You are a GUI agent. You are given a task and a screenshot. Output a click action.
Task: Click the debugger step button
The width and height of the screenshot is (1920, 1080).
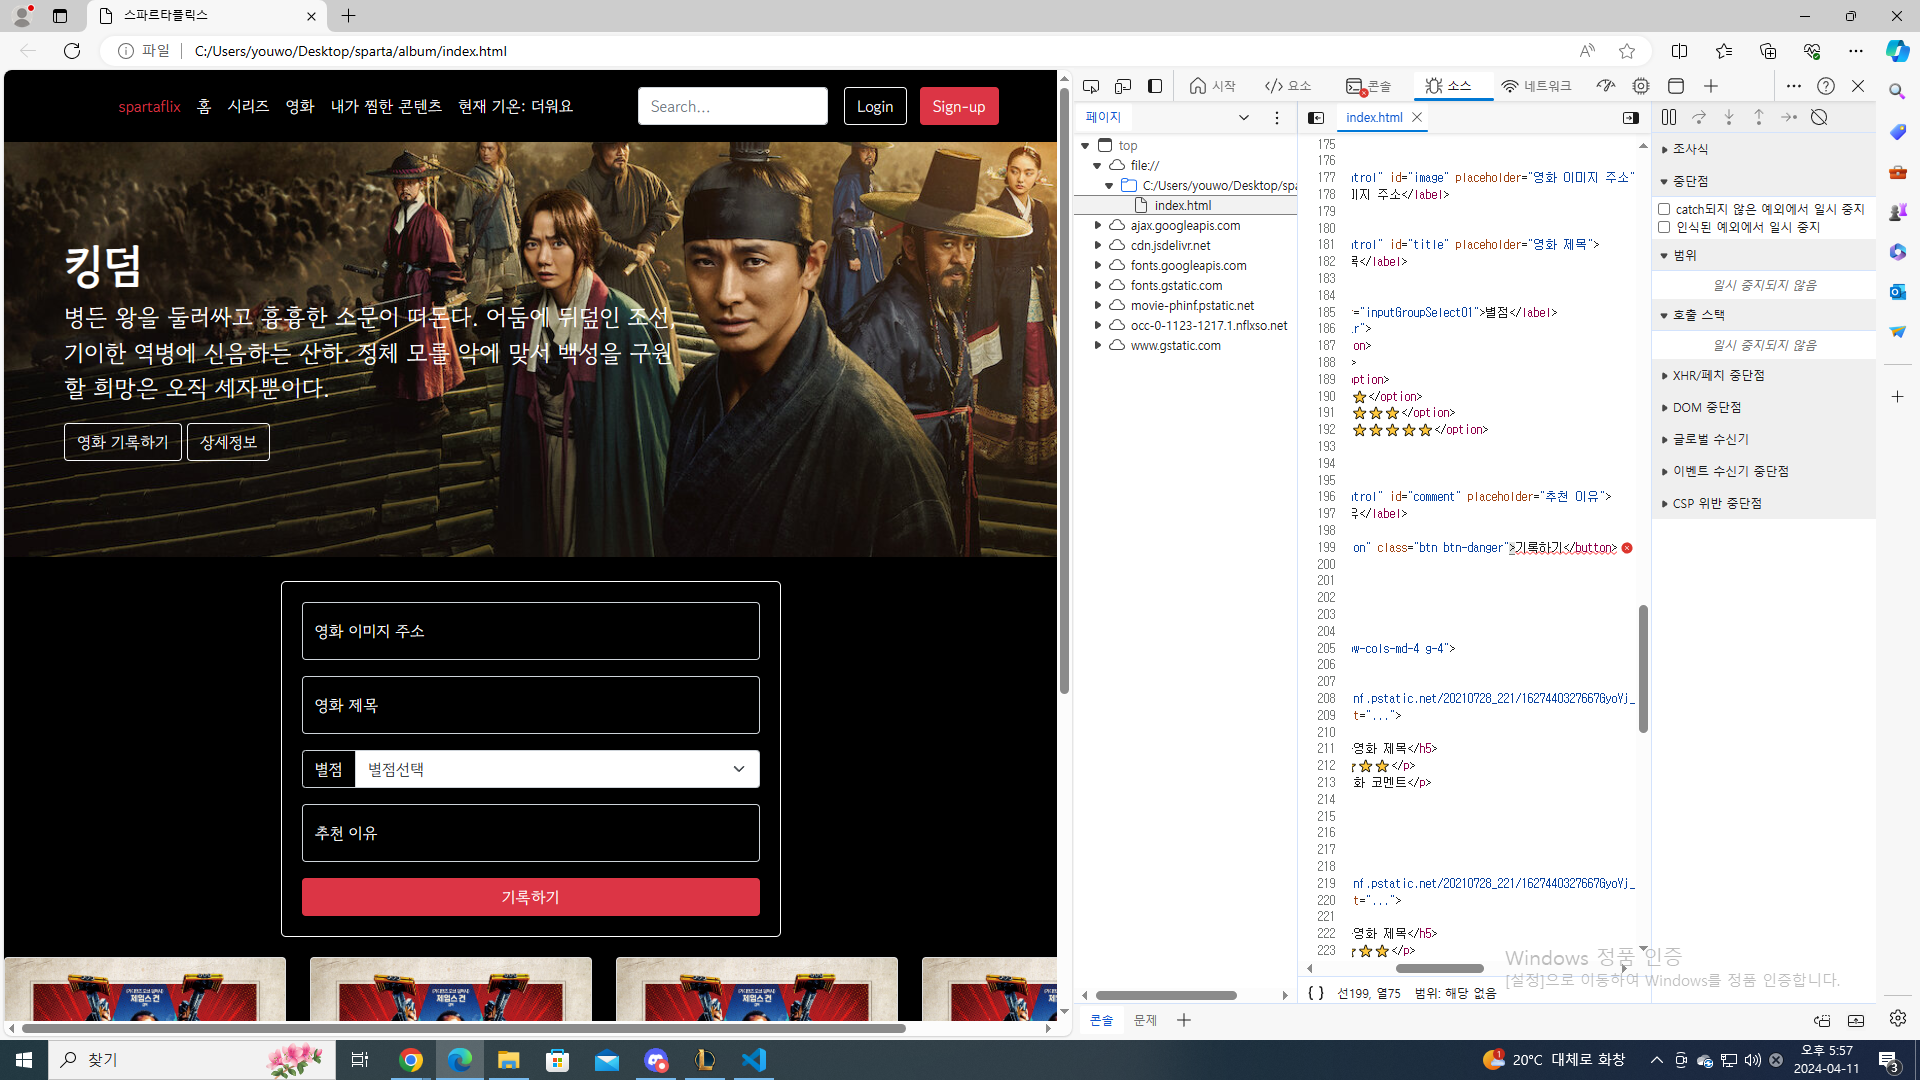click(1789, 117)
